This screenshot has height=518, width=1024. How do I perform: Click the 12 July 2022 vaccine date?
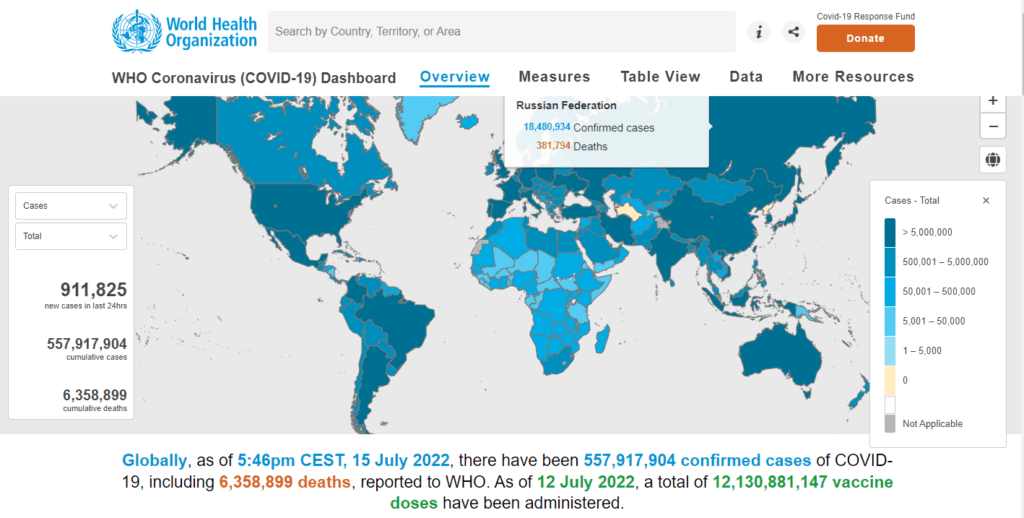click(586, 482)
